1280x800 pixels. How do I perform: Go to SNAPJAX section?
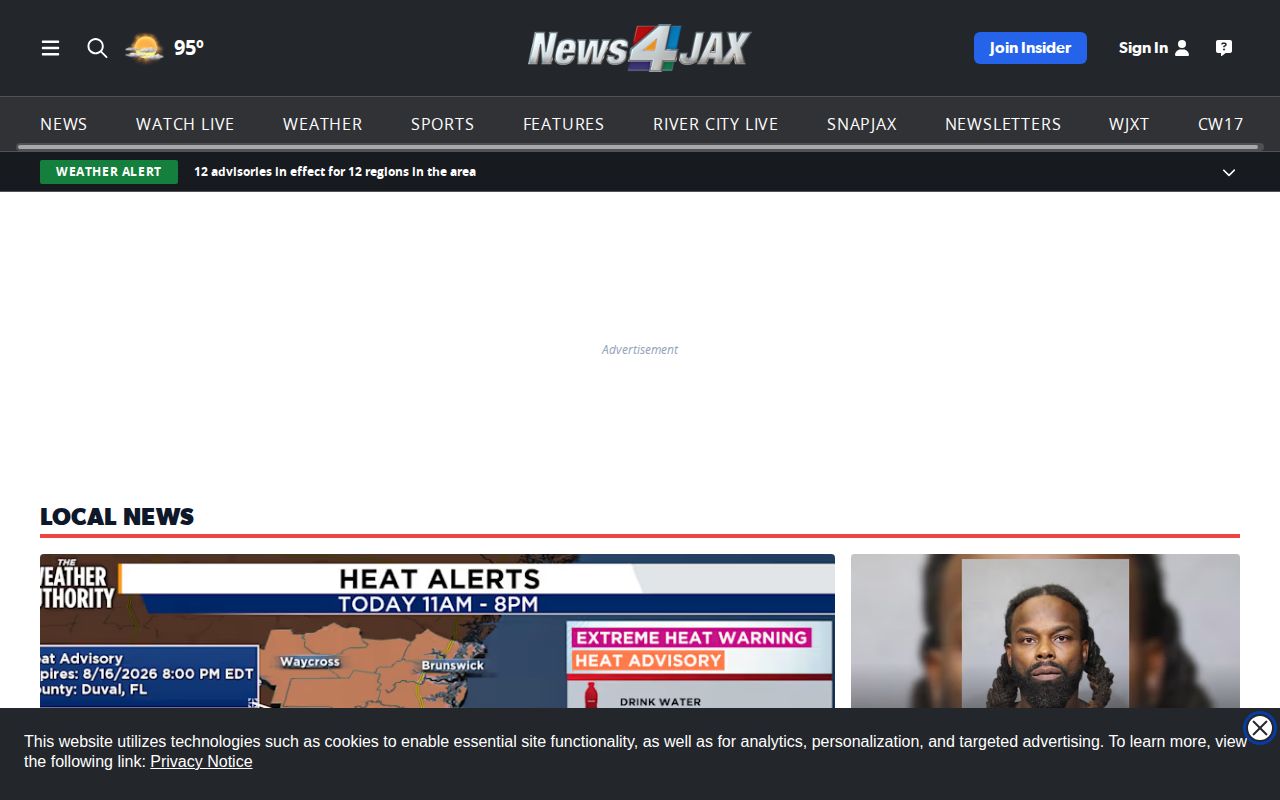point(862,124)
